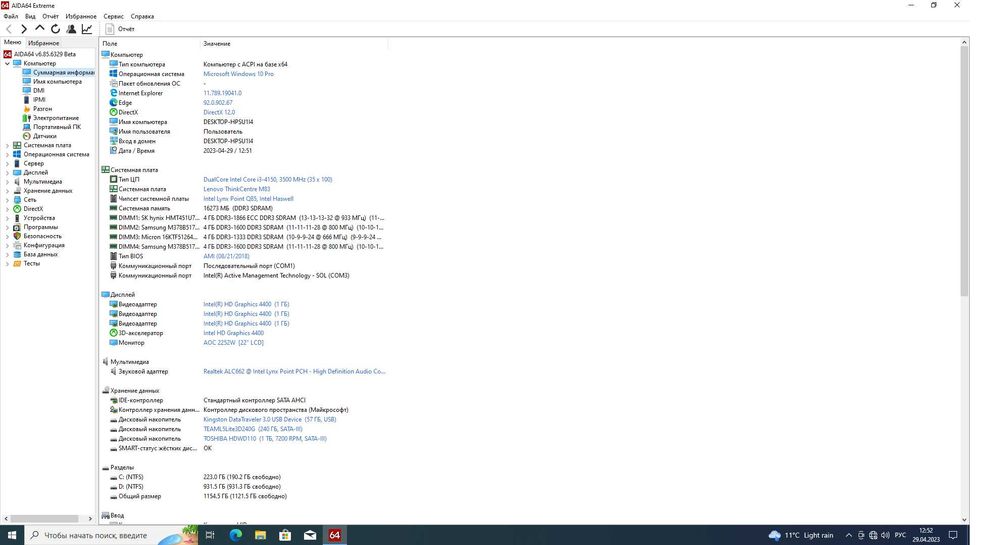Expand the Хранение данных tree node
Viewport: 1000px width, 545px height.
click(x=7, y=191)
